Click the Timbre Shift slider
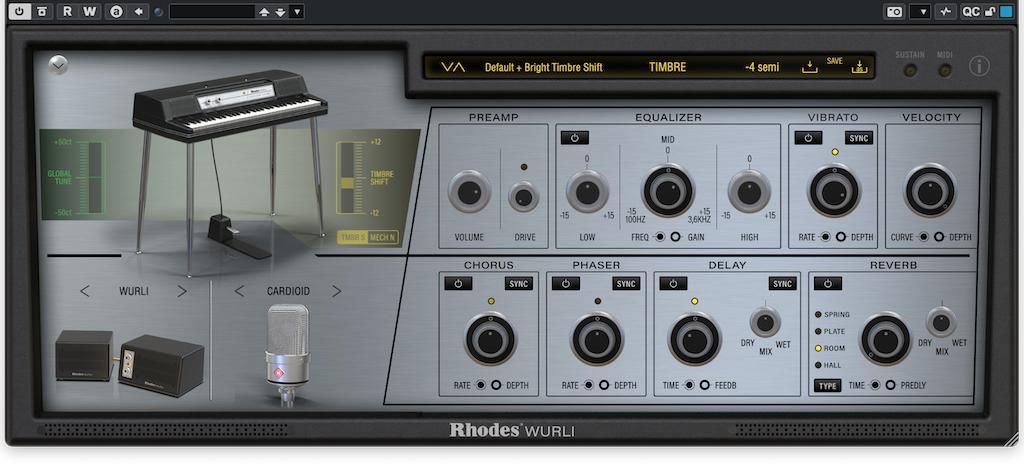This screenshot has height=470, width=1024. pyautogui.click(x=347, y=178)
